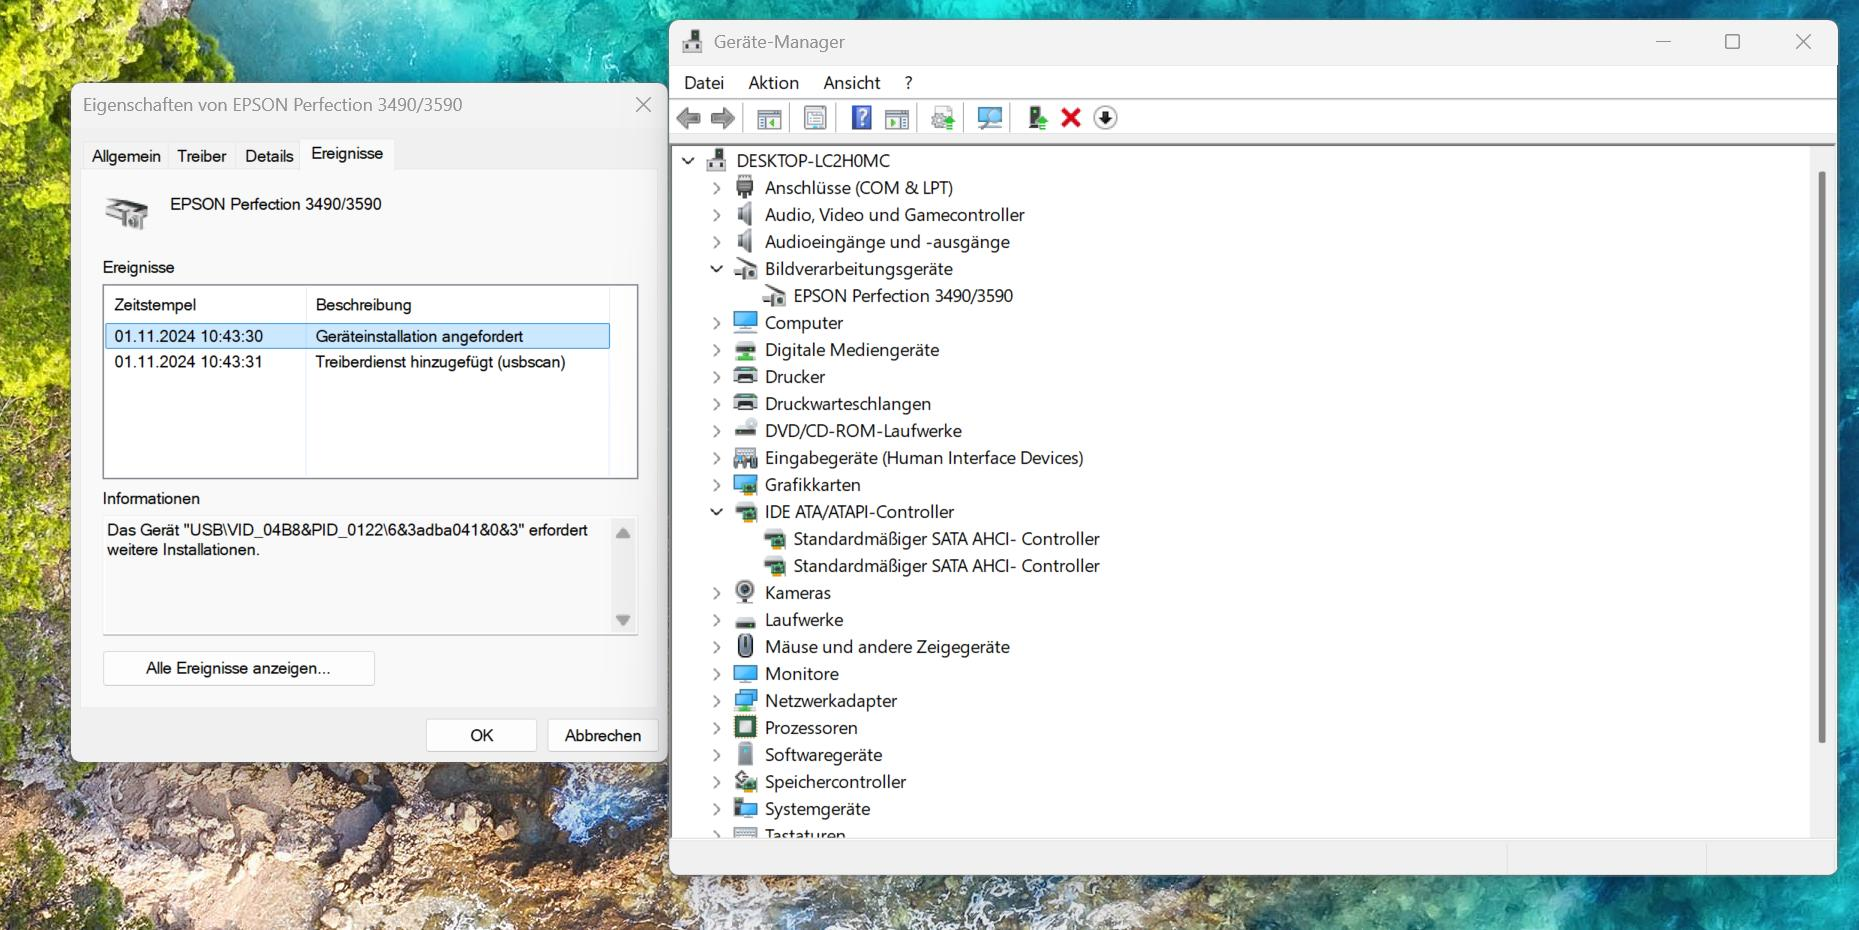The image size is (1859, 930).
Task: Select EPSON Perfection 3490/3590 in device tree
Action: click(x=903, y=295)
